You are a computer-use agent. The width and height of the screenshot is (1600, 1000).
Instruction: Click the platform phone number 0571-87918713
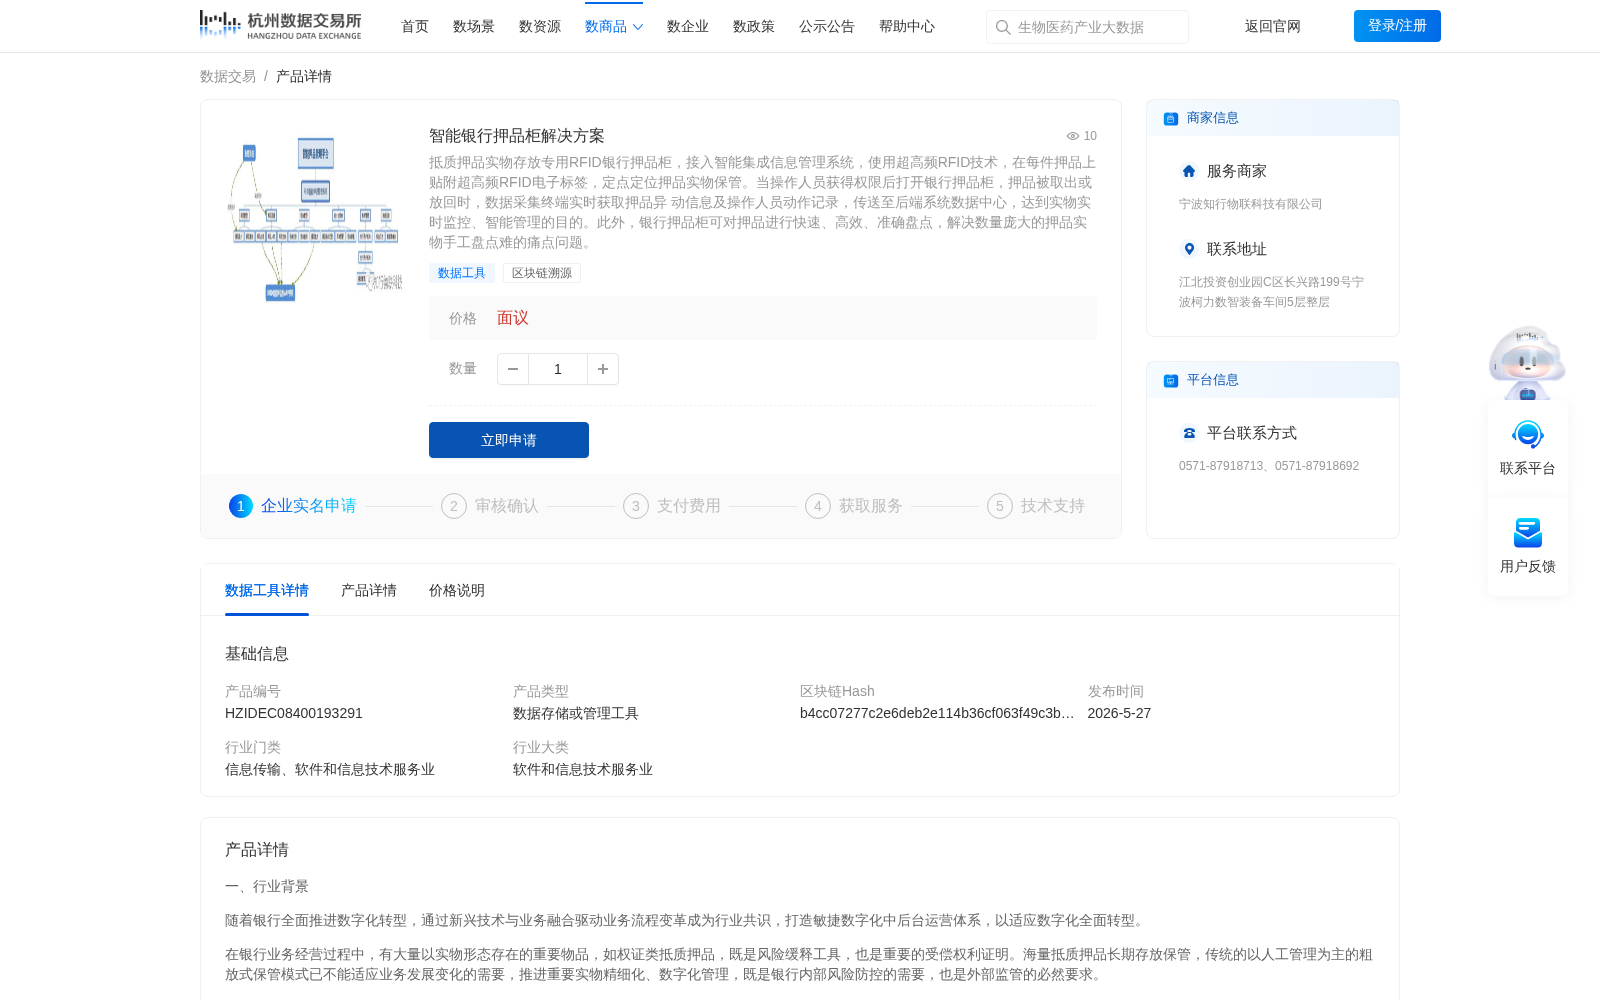point(1221,466)
